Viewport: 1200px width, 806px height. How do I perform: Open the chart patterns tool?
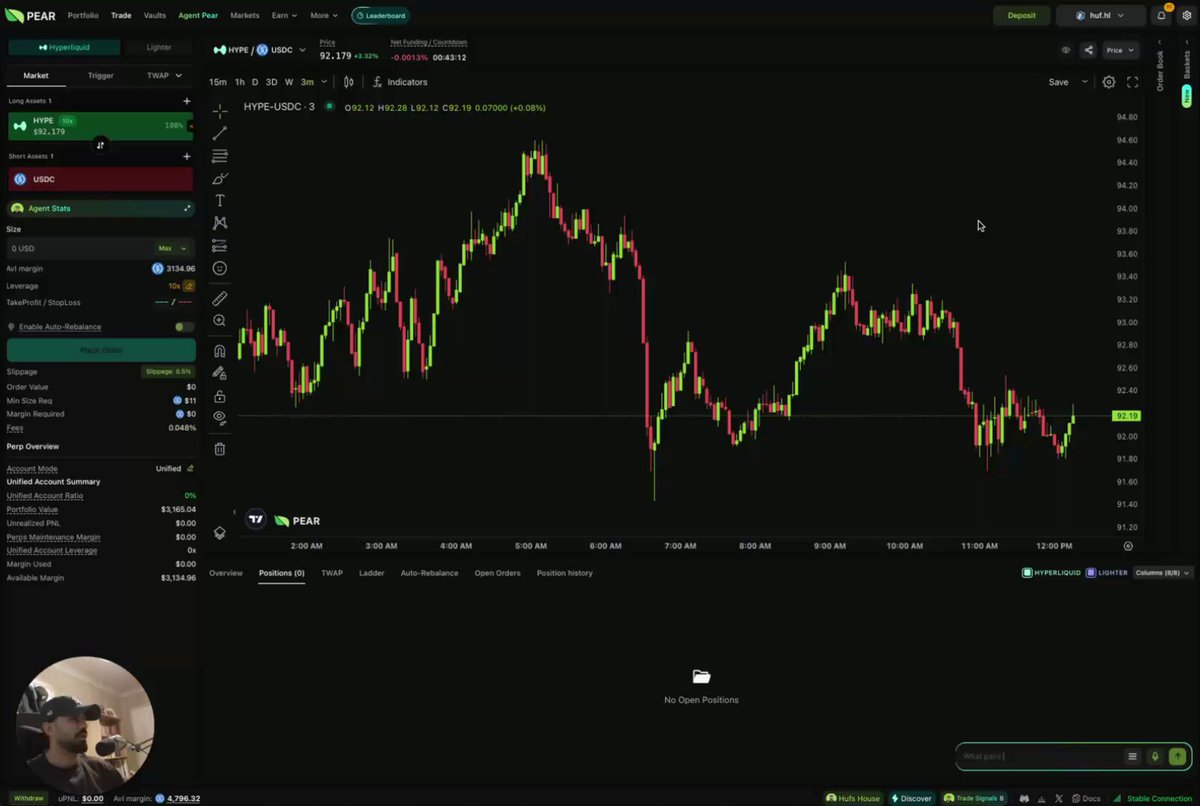click(x=220, y=223)
